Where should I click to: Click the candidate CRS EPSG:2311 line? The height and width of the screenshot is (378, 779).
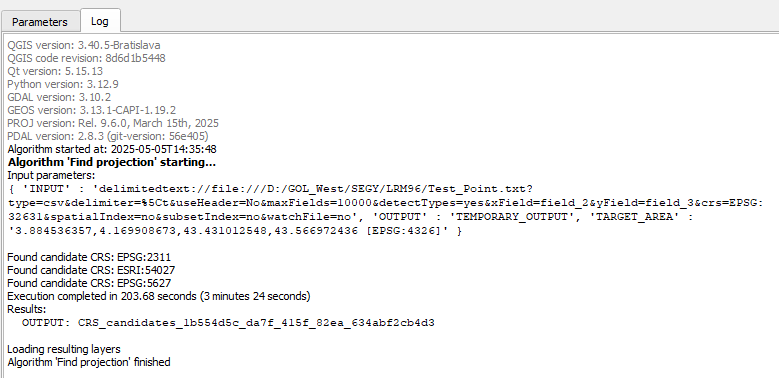coord(89,257)
